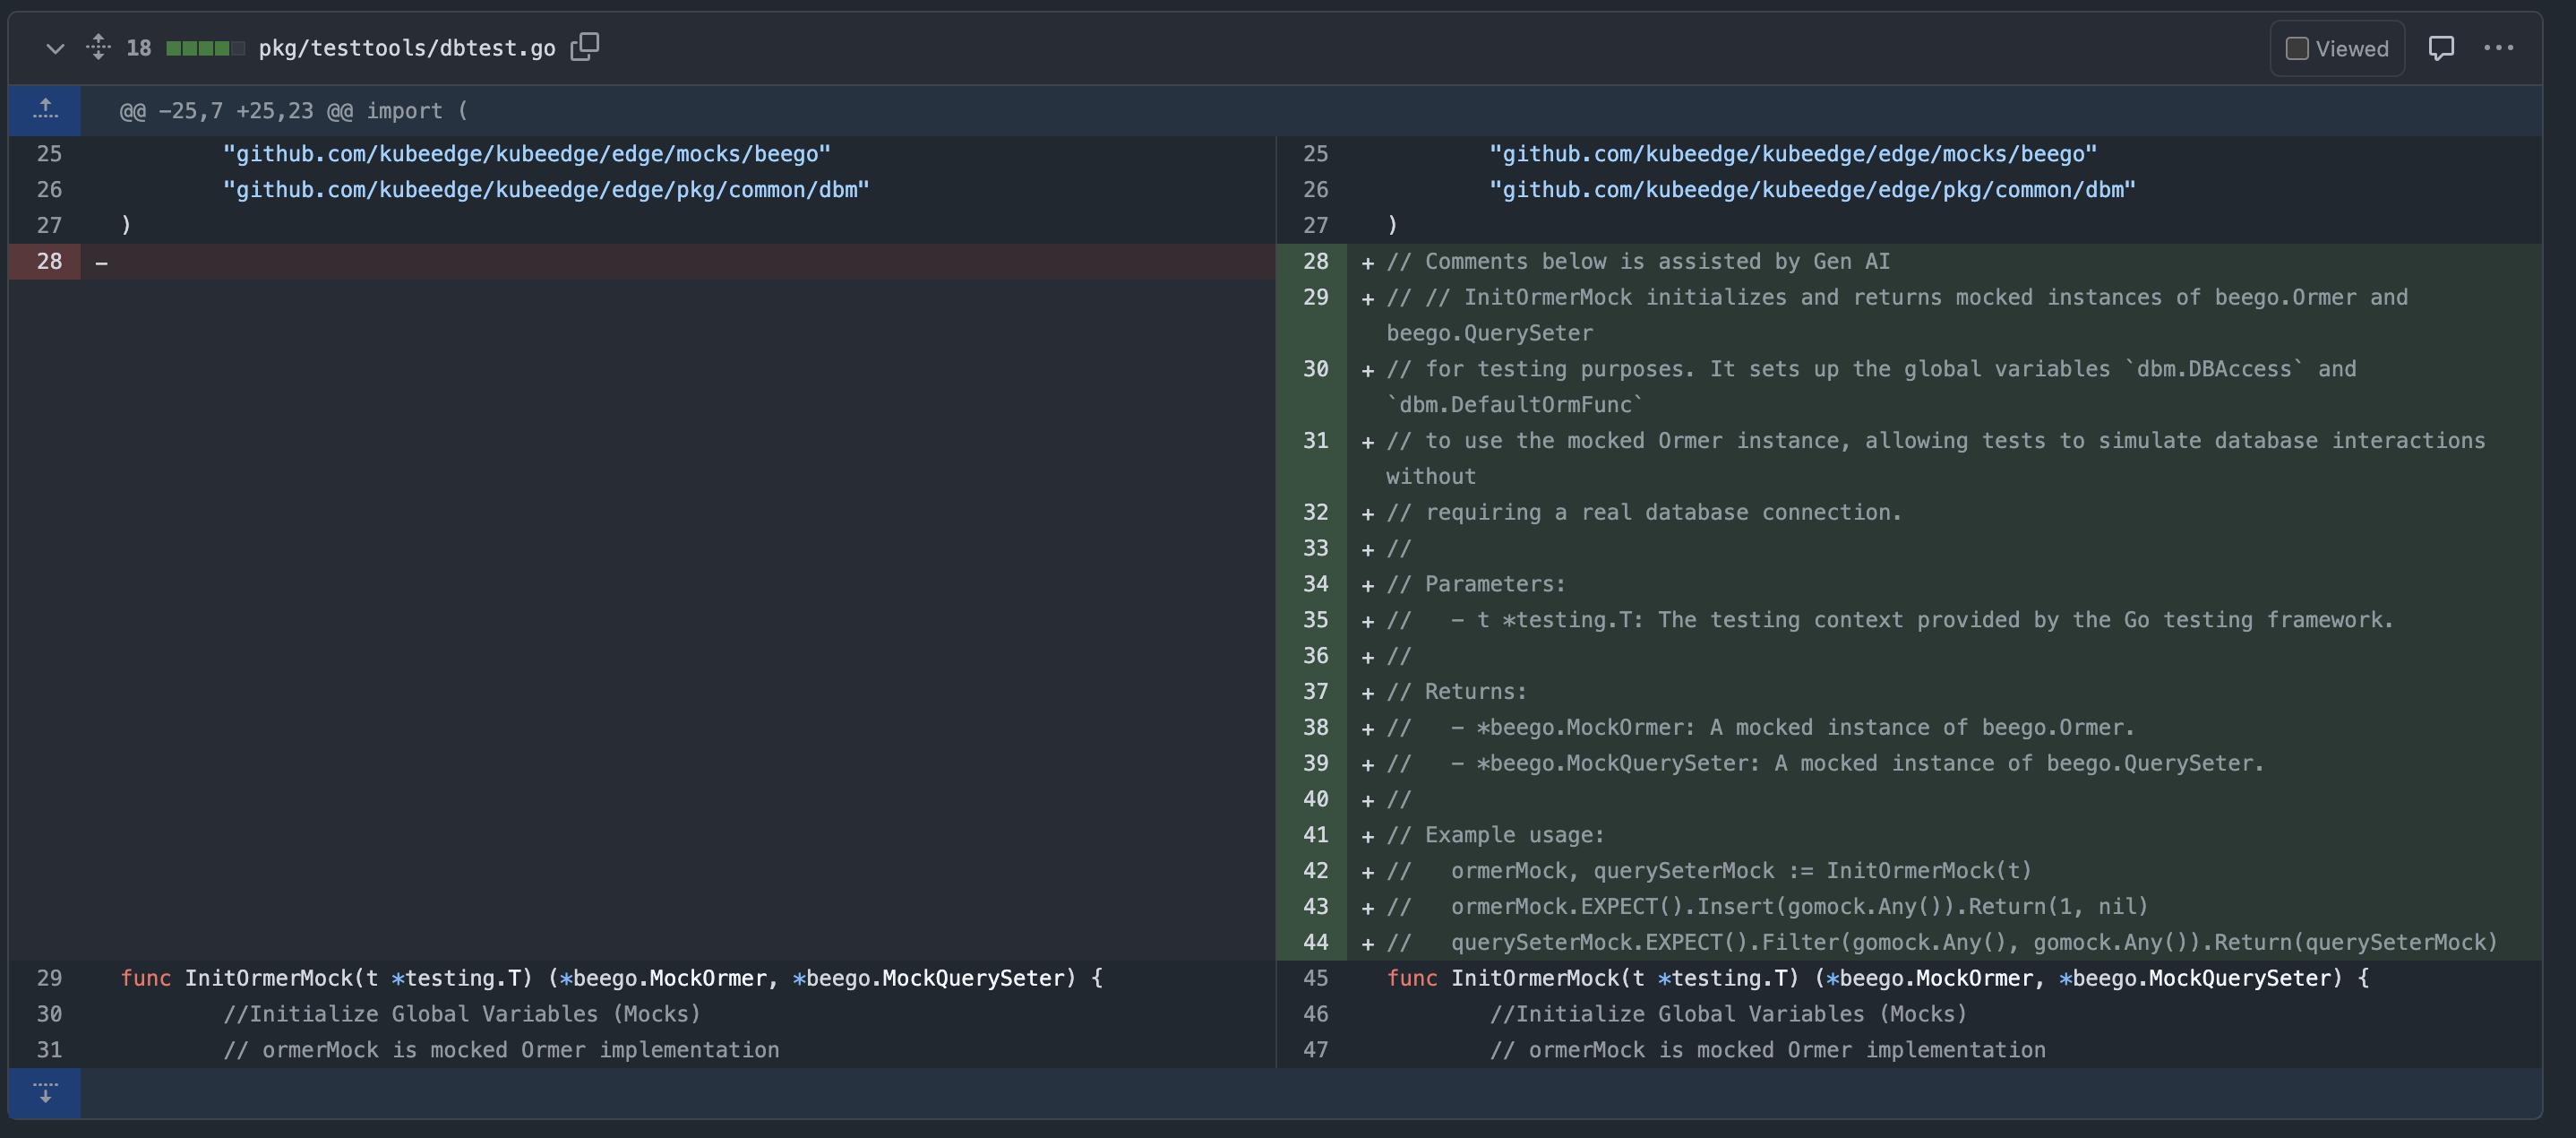Click the pkg/testtools/dbtest.go file name link
The image size is (2576, 1138).
tap(407, 48)
